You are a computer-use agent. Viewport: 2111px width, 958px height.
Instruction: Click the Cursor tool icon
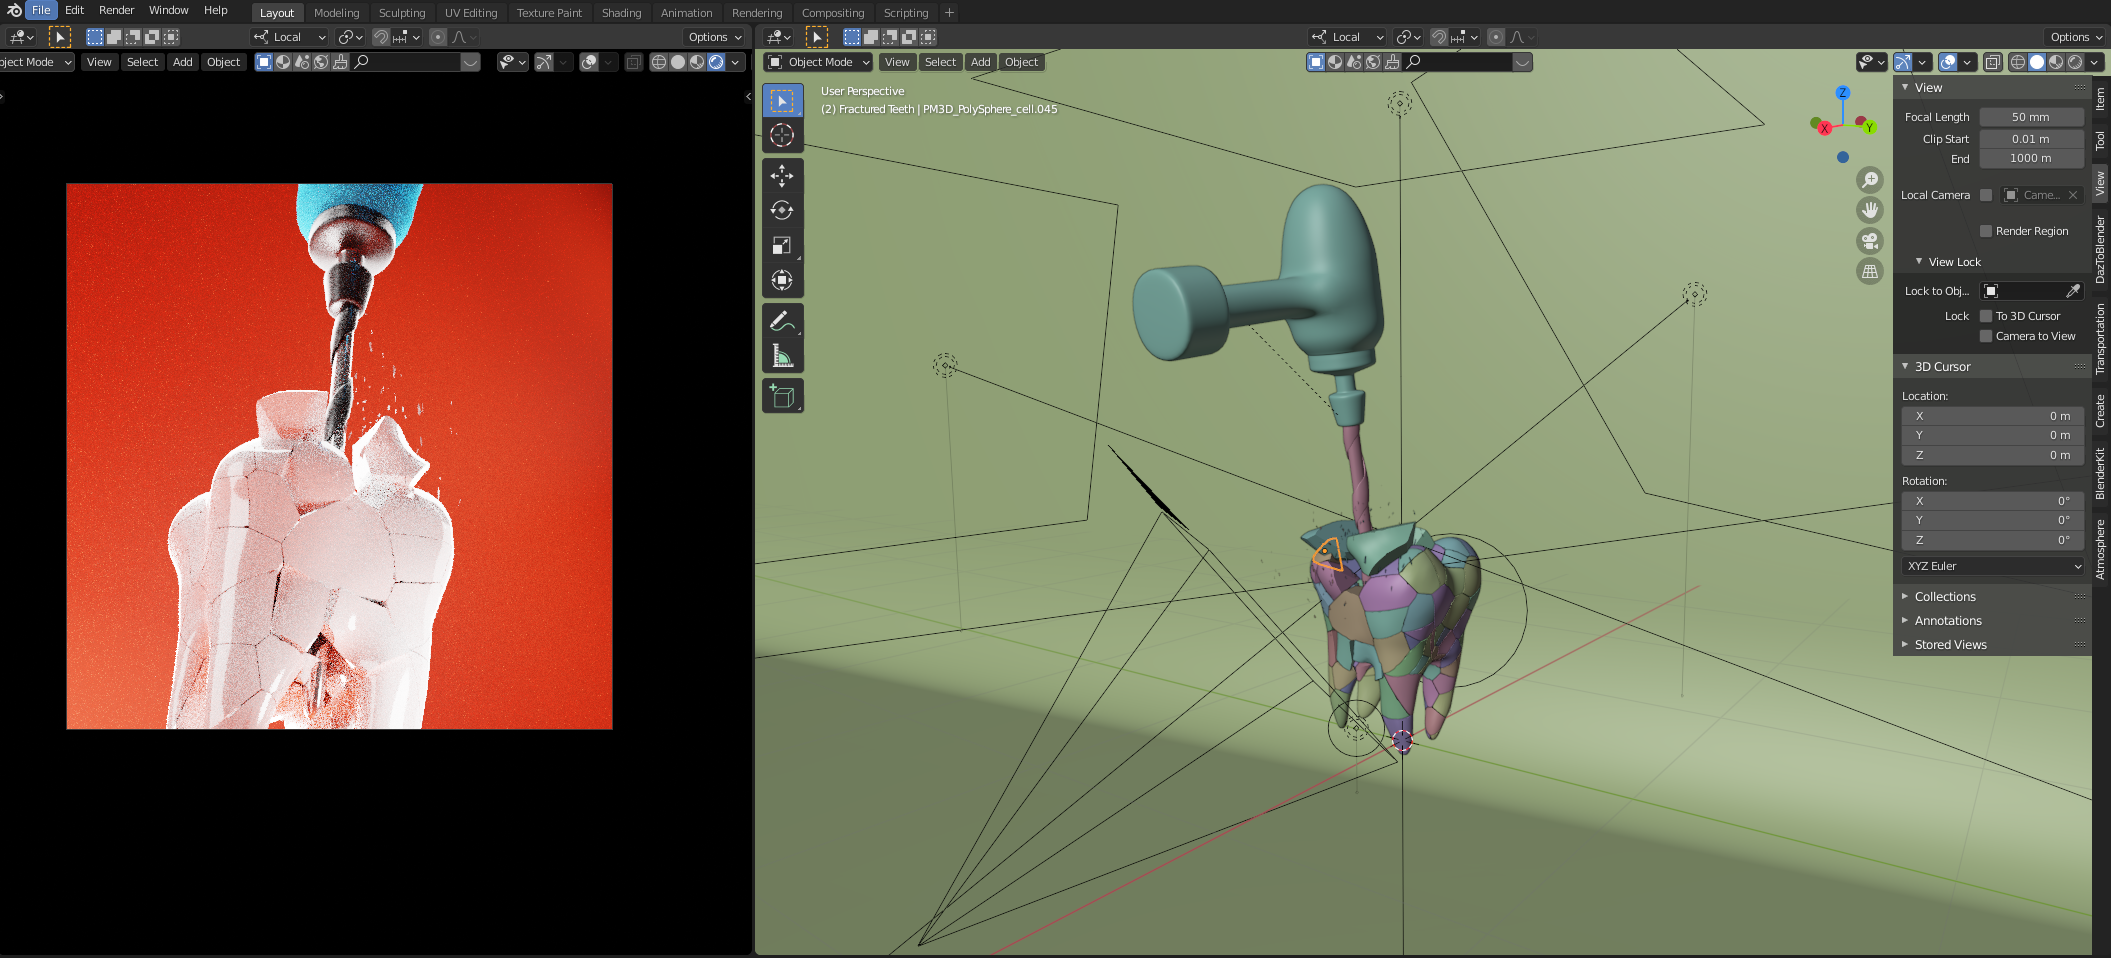(782, 135)
